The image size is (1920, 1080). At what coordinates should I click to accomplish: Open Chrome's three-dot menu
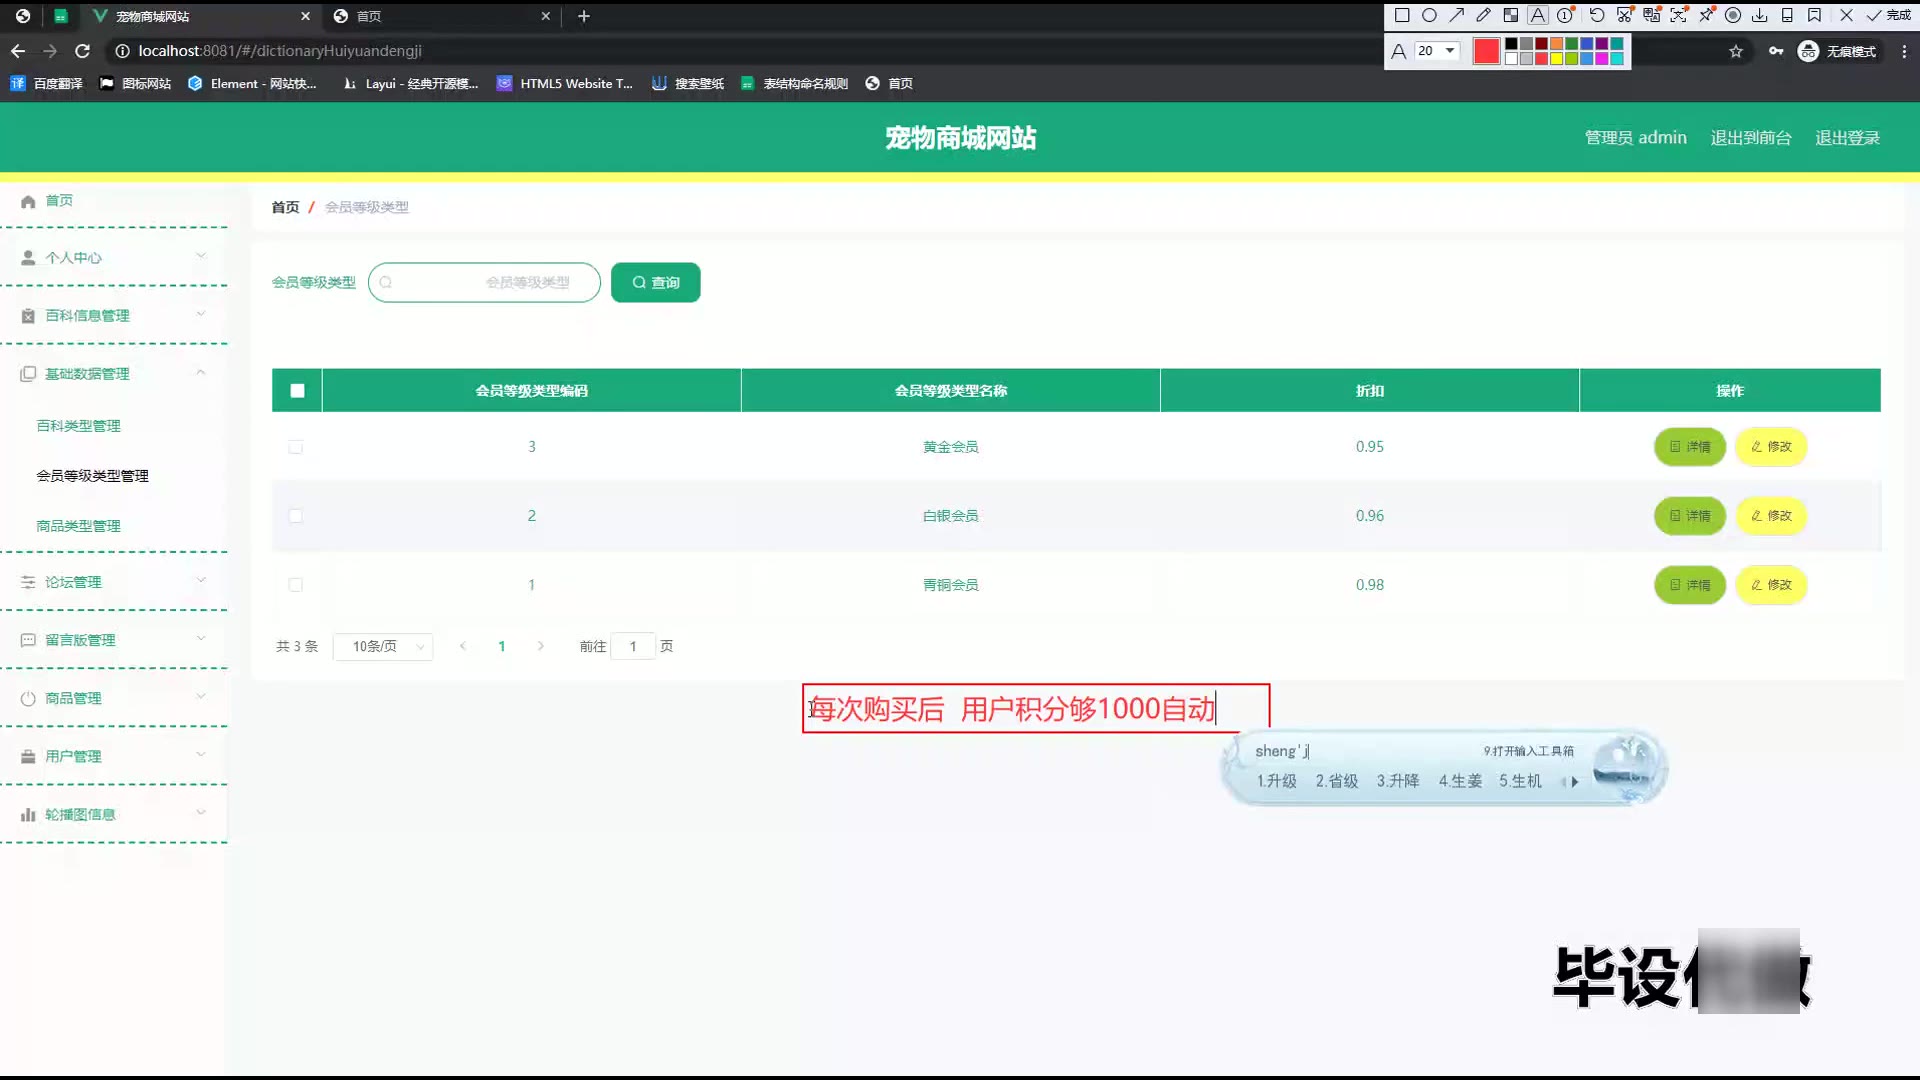click(x=1904, y=51)
